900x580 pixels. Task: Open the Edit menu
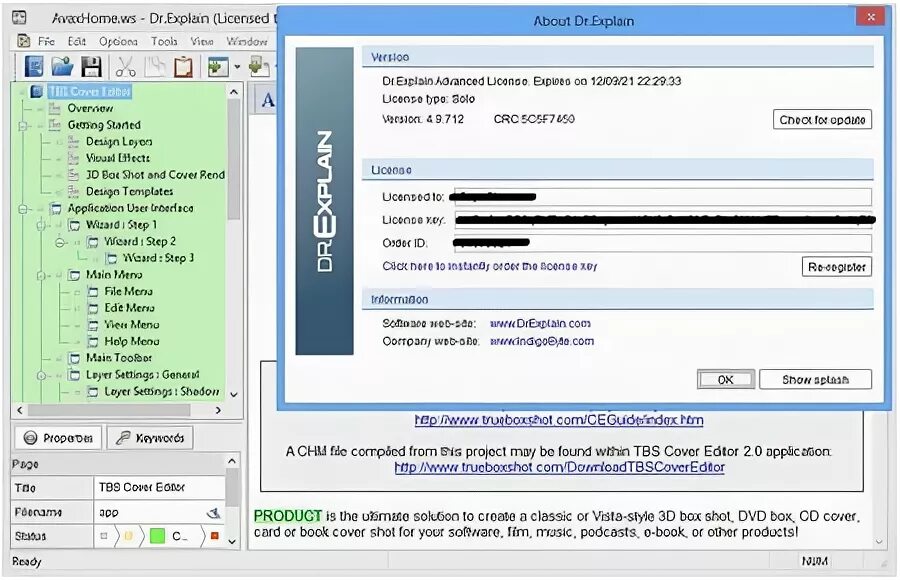(76, 41)
